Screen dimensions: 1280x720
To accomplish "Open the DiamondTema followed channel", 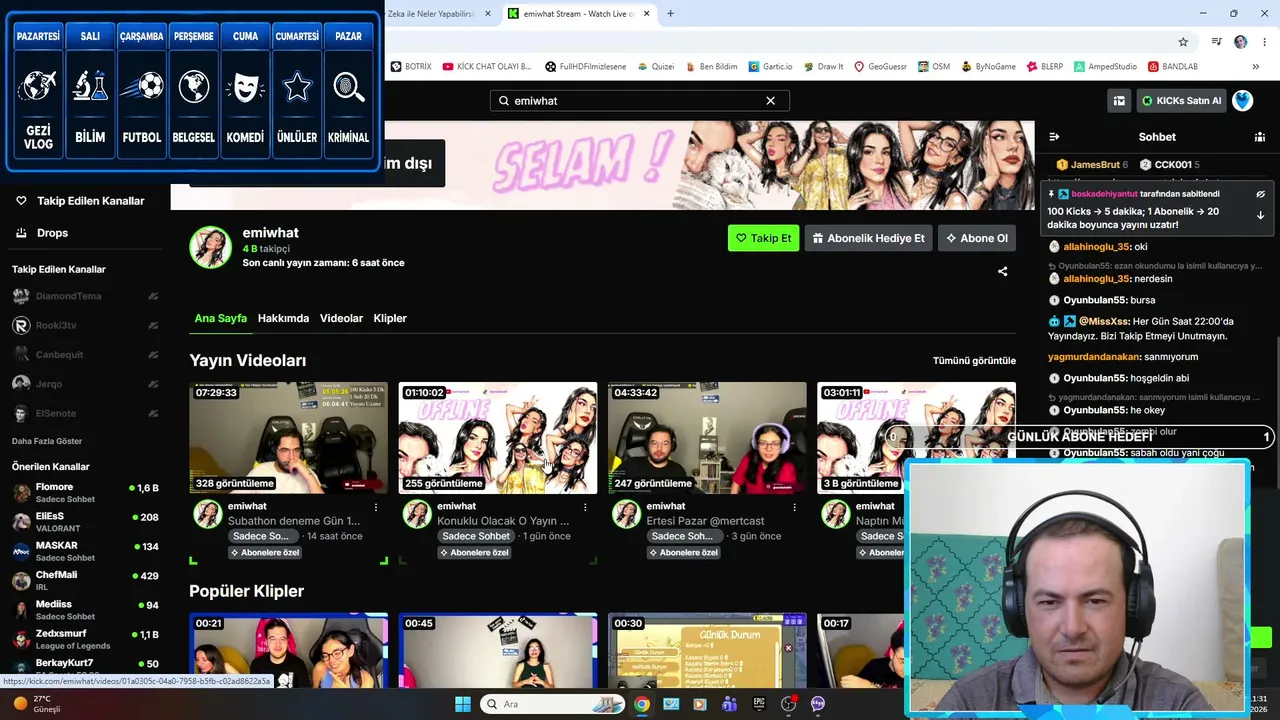I will [x=85, y=296].
